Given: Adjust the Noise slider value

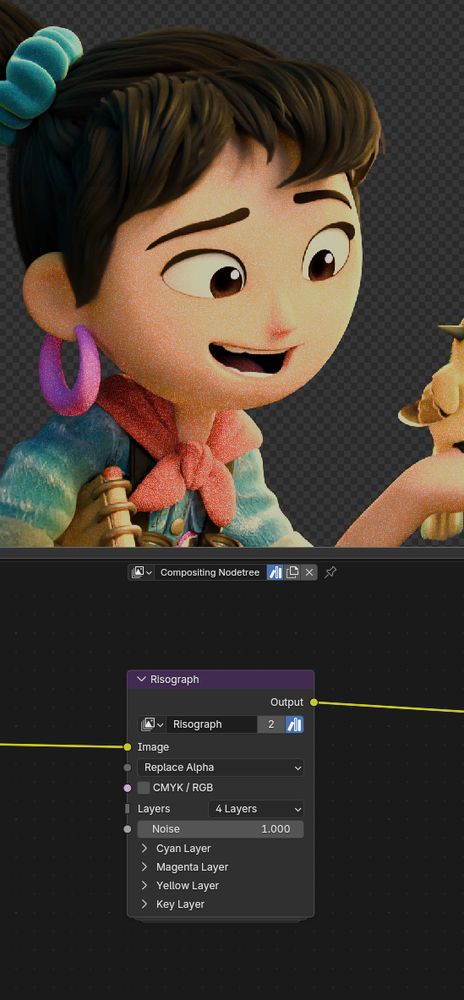Looking at the screenshot, I should [x=221, y=829].
